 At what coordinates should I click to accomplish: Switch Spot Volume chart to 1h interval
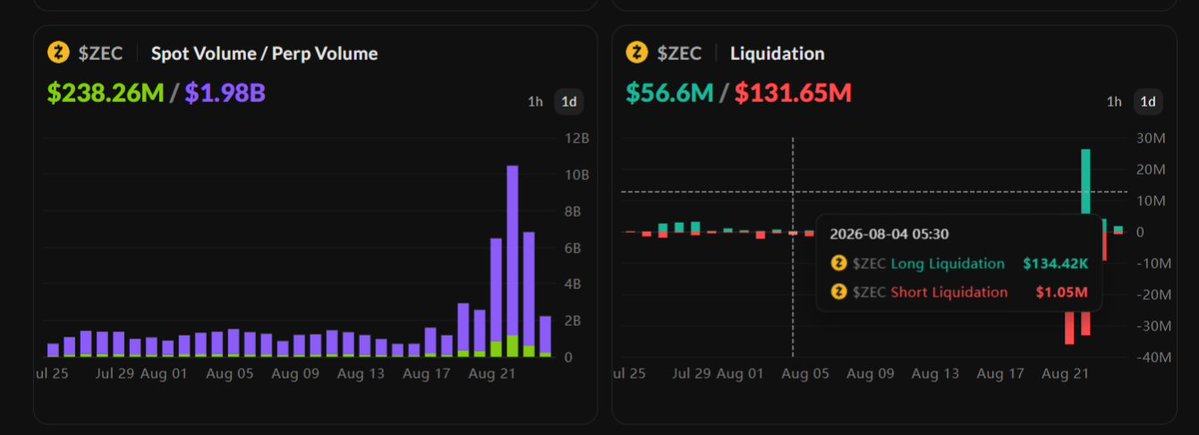pyautogui.click(x=535, y=102)
